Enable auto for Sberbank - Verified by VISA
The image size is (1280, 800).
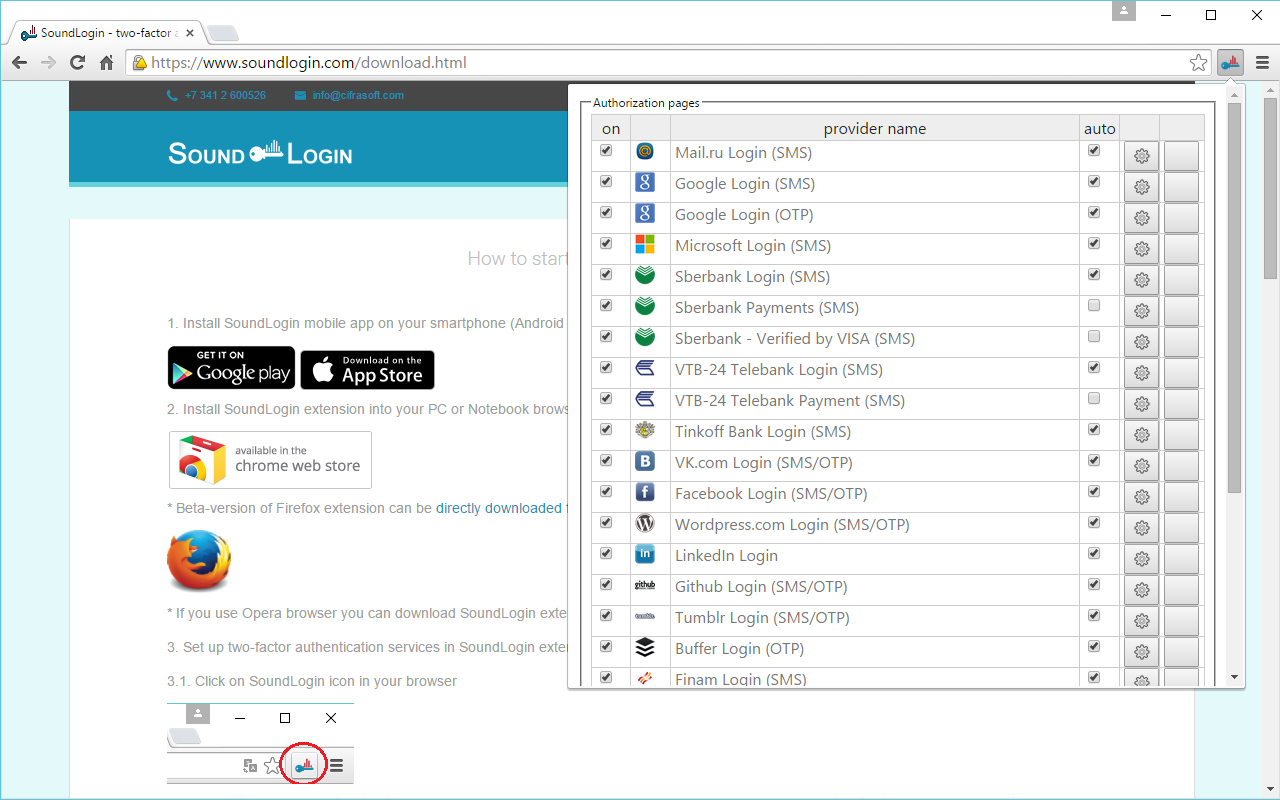point(1094,337)
